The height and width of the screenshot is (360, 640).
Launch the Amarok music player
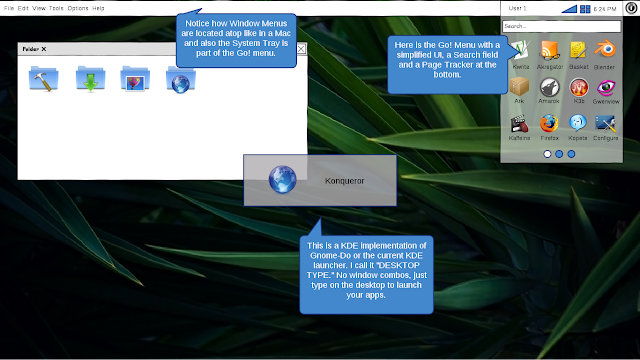point(549,87)
